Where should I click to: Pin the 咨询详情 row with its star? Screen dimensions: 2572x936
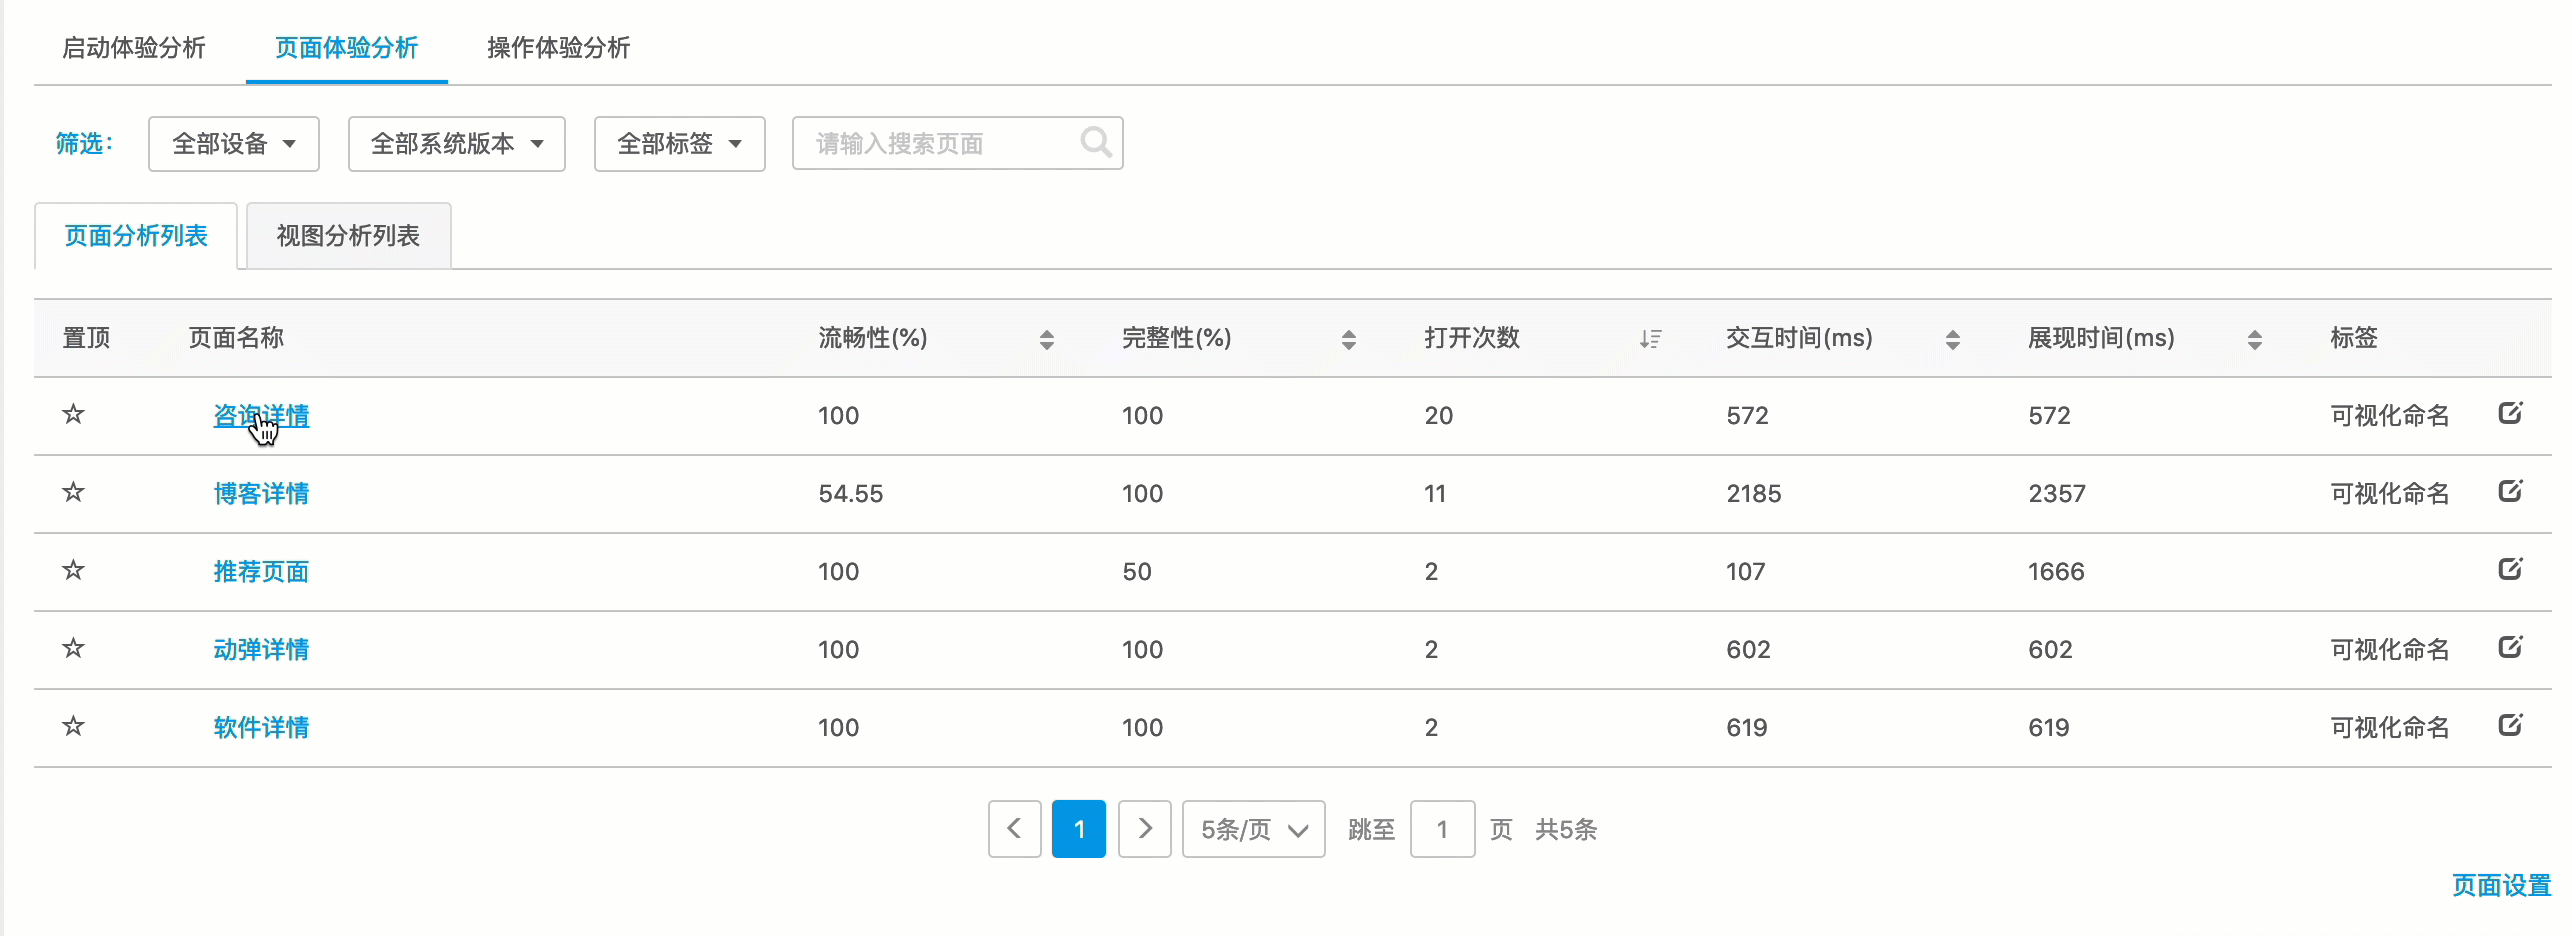tap(73, 414)
